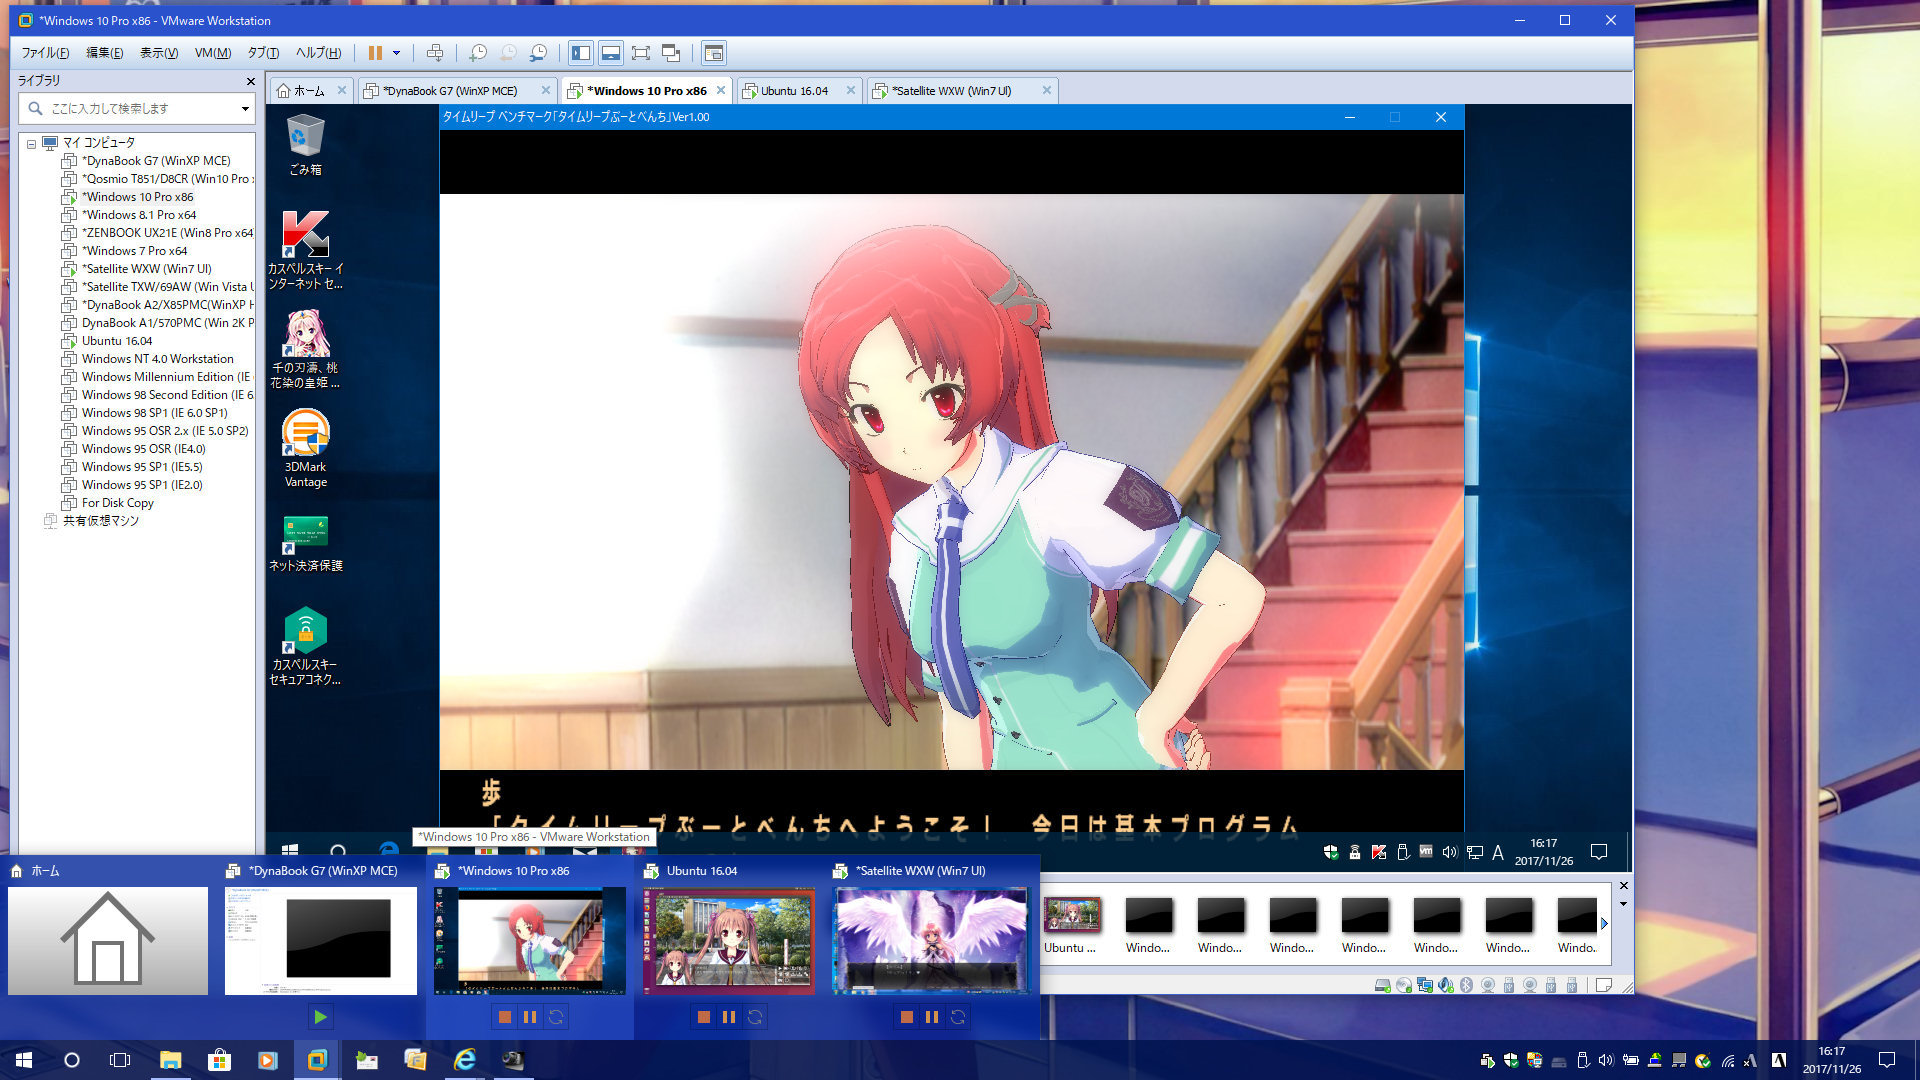Pause the virtual machine from toolbar
Image resolution: width=1920 pixels, height=1080 pixels.
(375, 53)
